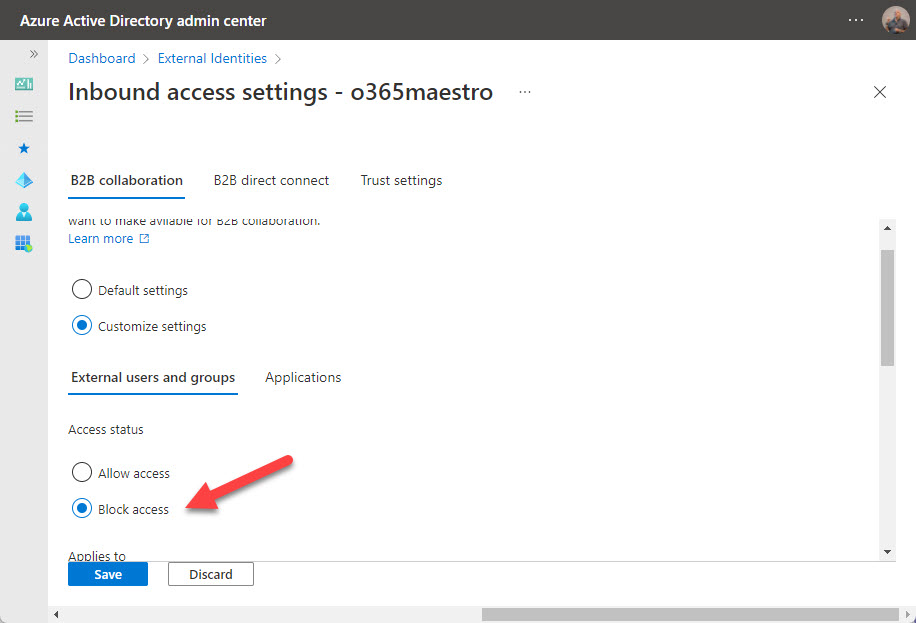Open the account profile avatar
916x623 pixels.
(x=896, y=20)
